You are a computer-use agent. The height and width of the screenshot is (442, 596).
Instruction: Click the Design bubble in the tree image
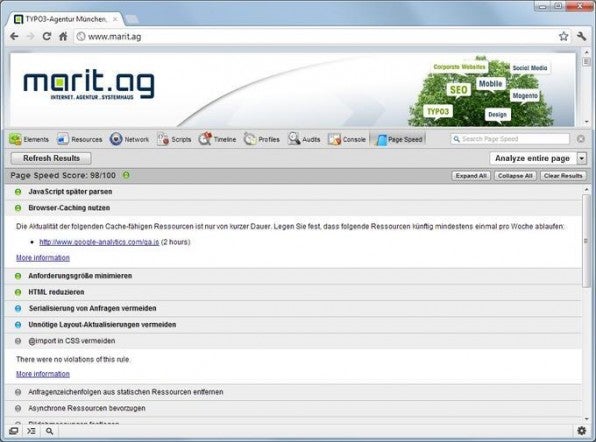(x=497, y=114)
